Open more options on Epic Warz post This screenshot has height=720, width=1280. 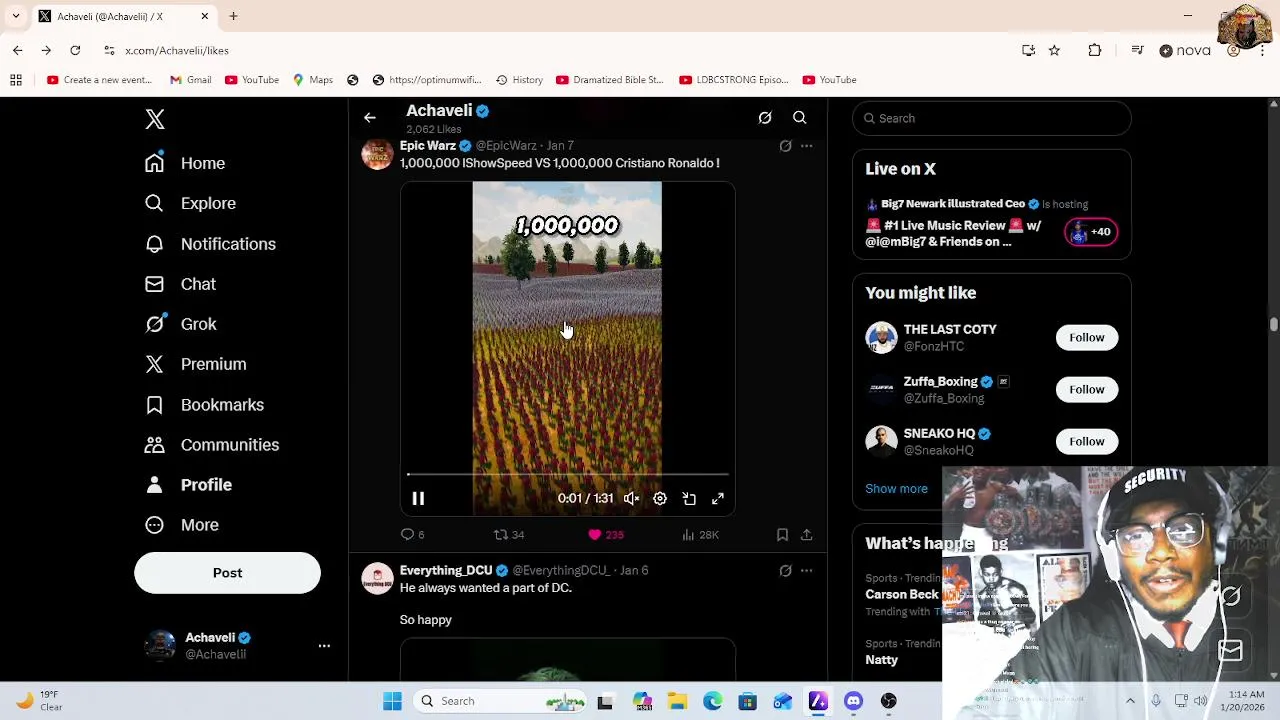pos(807,146)
